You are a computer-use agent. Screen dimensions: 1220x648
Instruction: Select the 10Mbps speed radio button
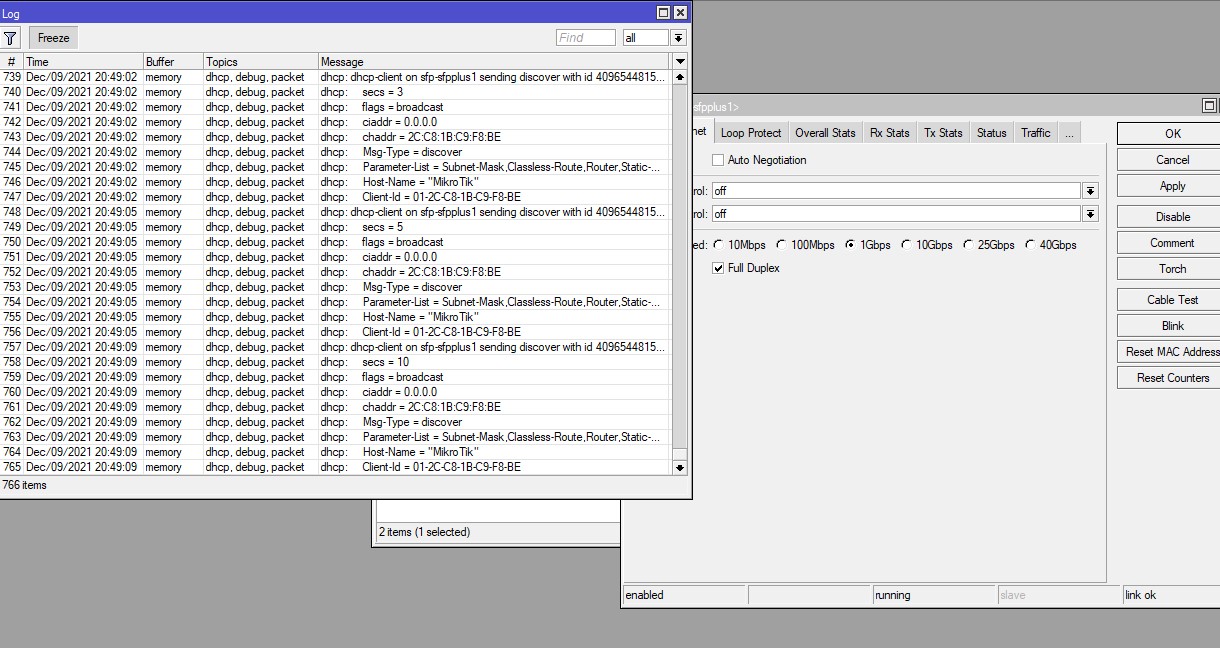tap(717, 245)
